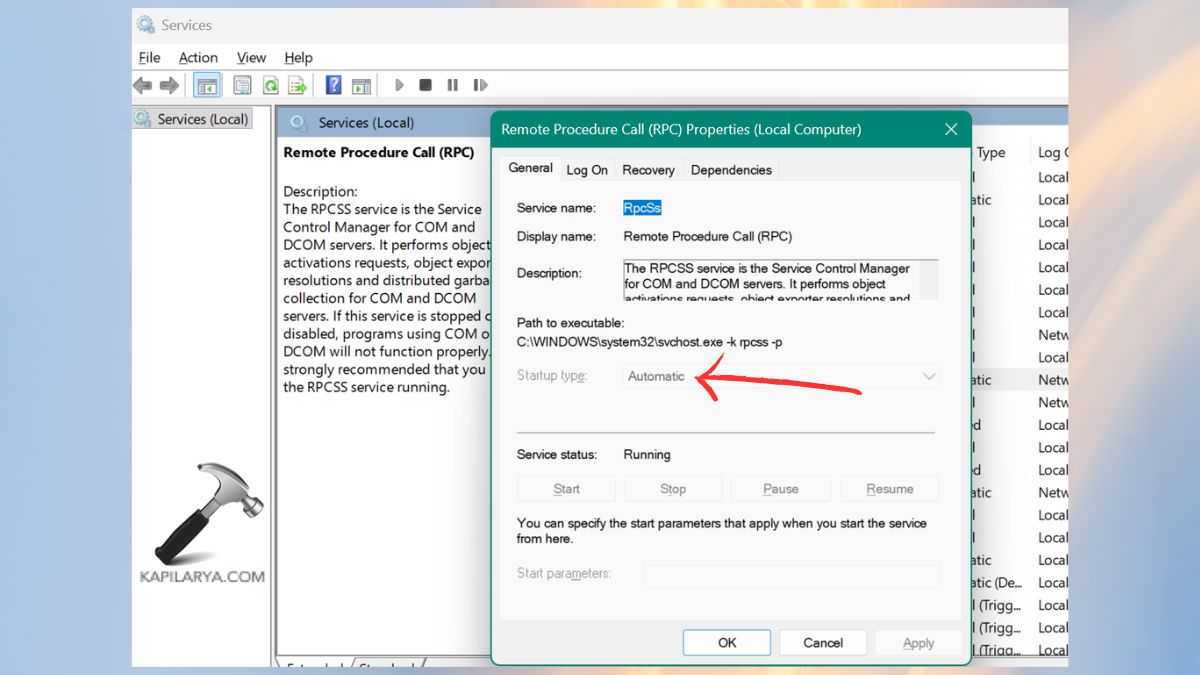Switch to the Dependencies tab
1200x675 pixels.
(x=731, y=170)
